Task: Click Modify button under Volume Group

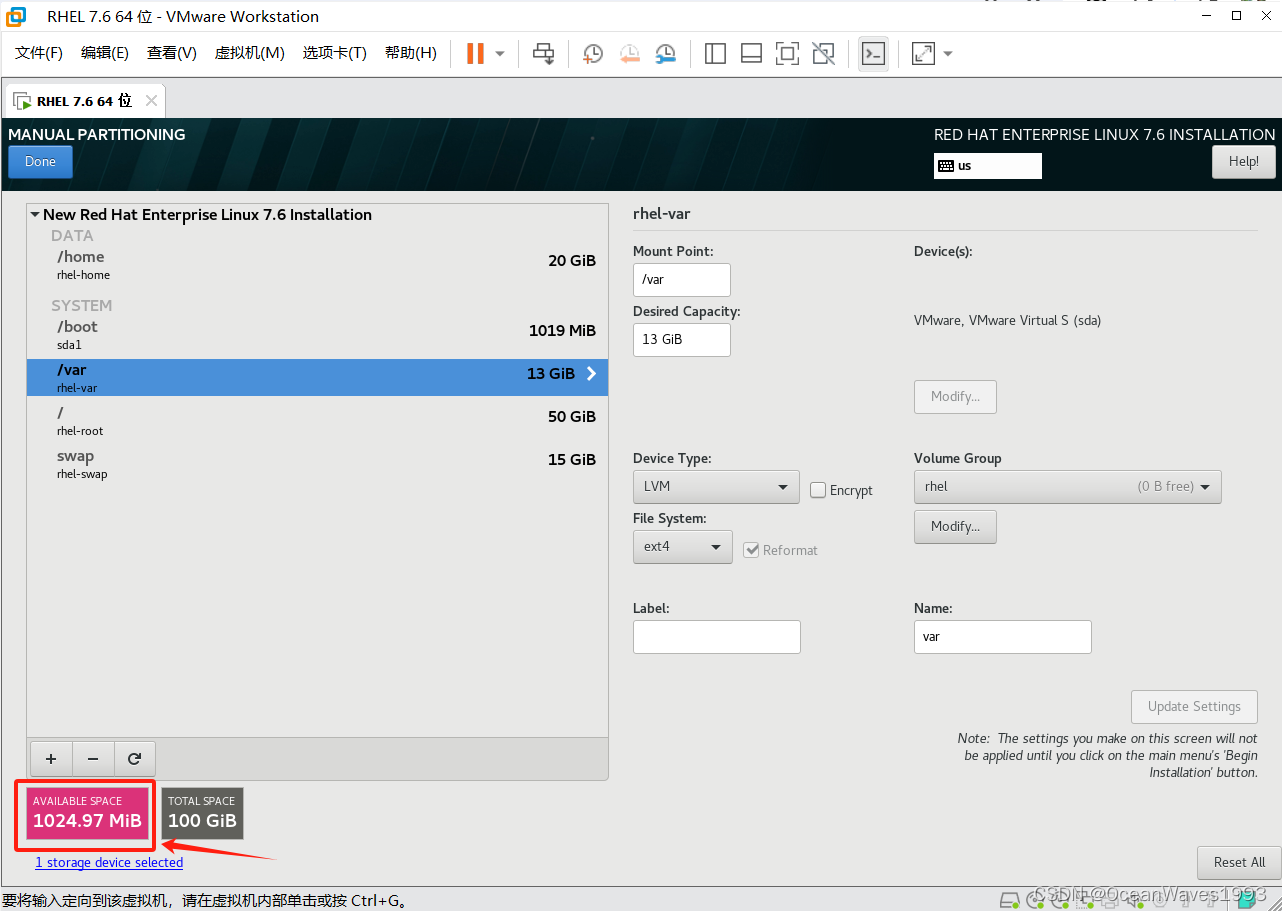Action: [955, 527]
